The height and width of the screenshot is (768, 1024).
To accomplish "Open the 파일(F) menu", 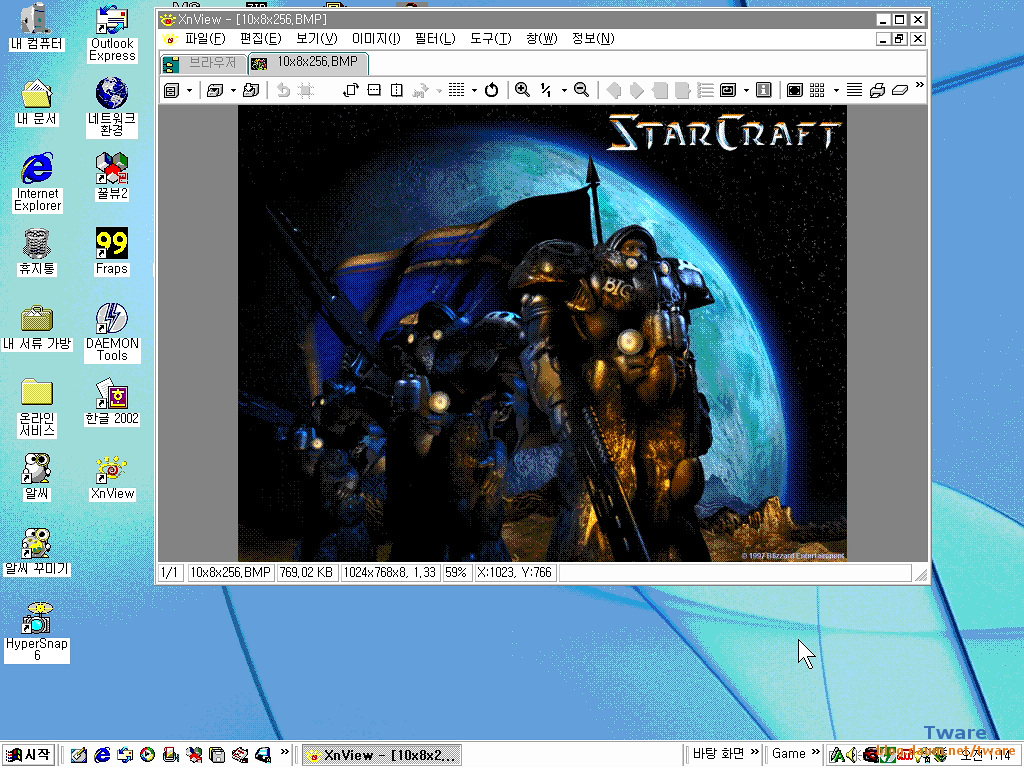I will (205, 39).
